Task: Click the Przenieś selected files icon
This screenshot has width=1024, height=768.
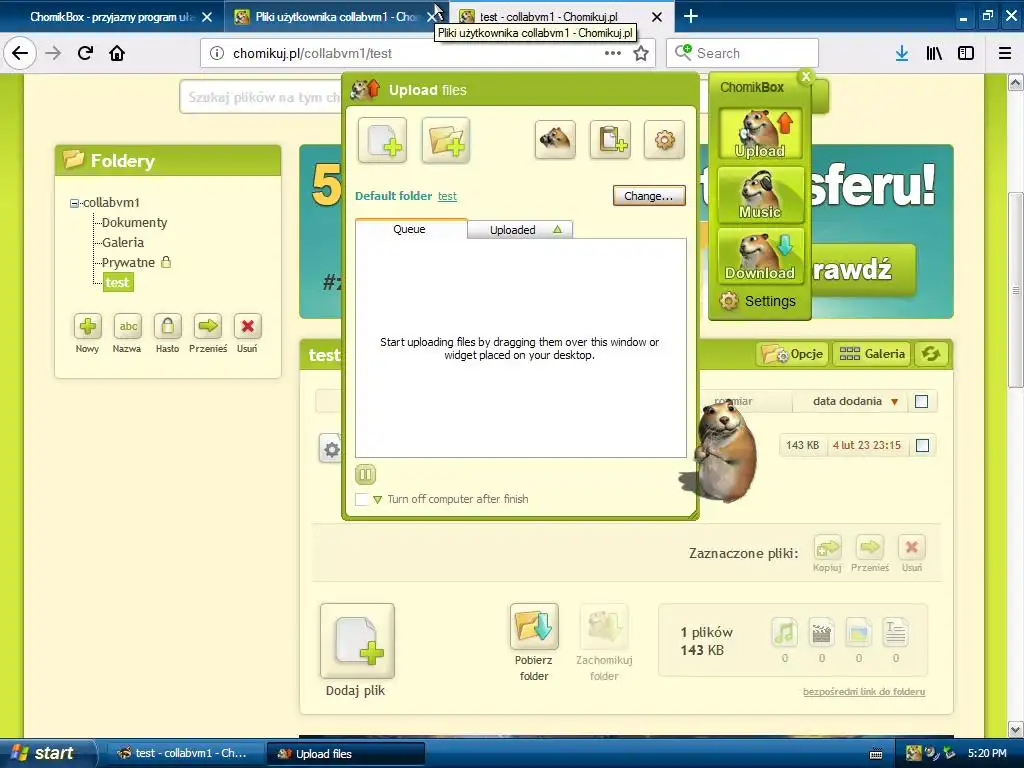Action: (870, 547)
